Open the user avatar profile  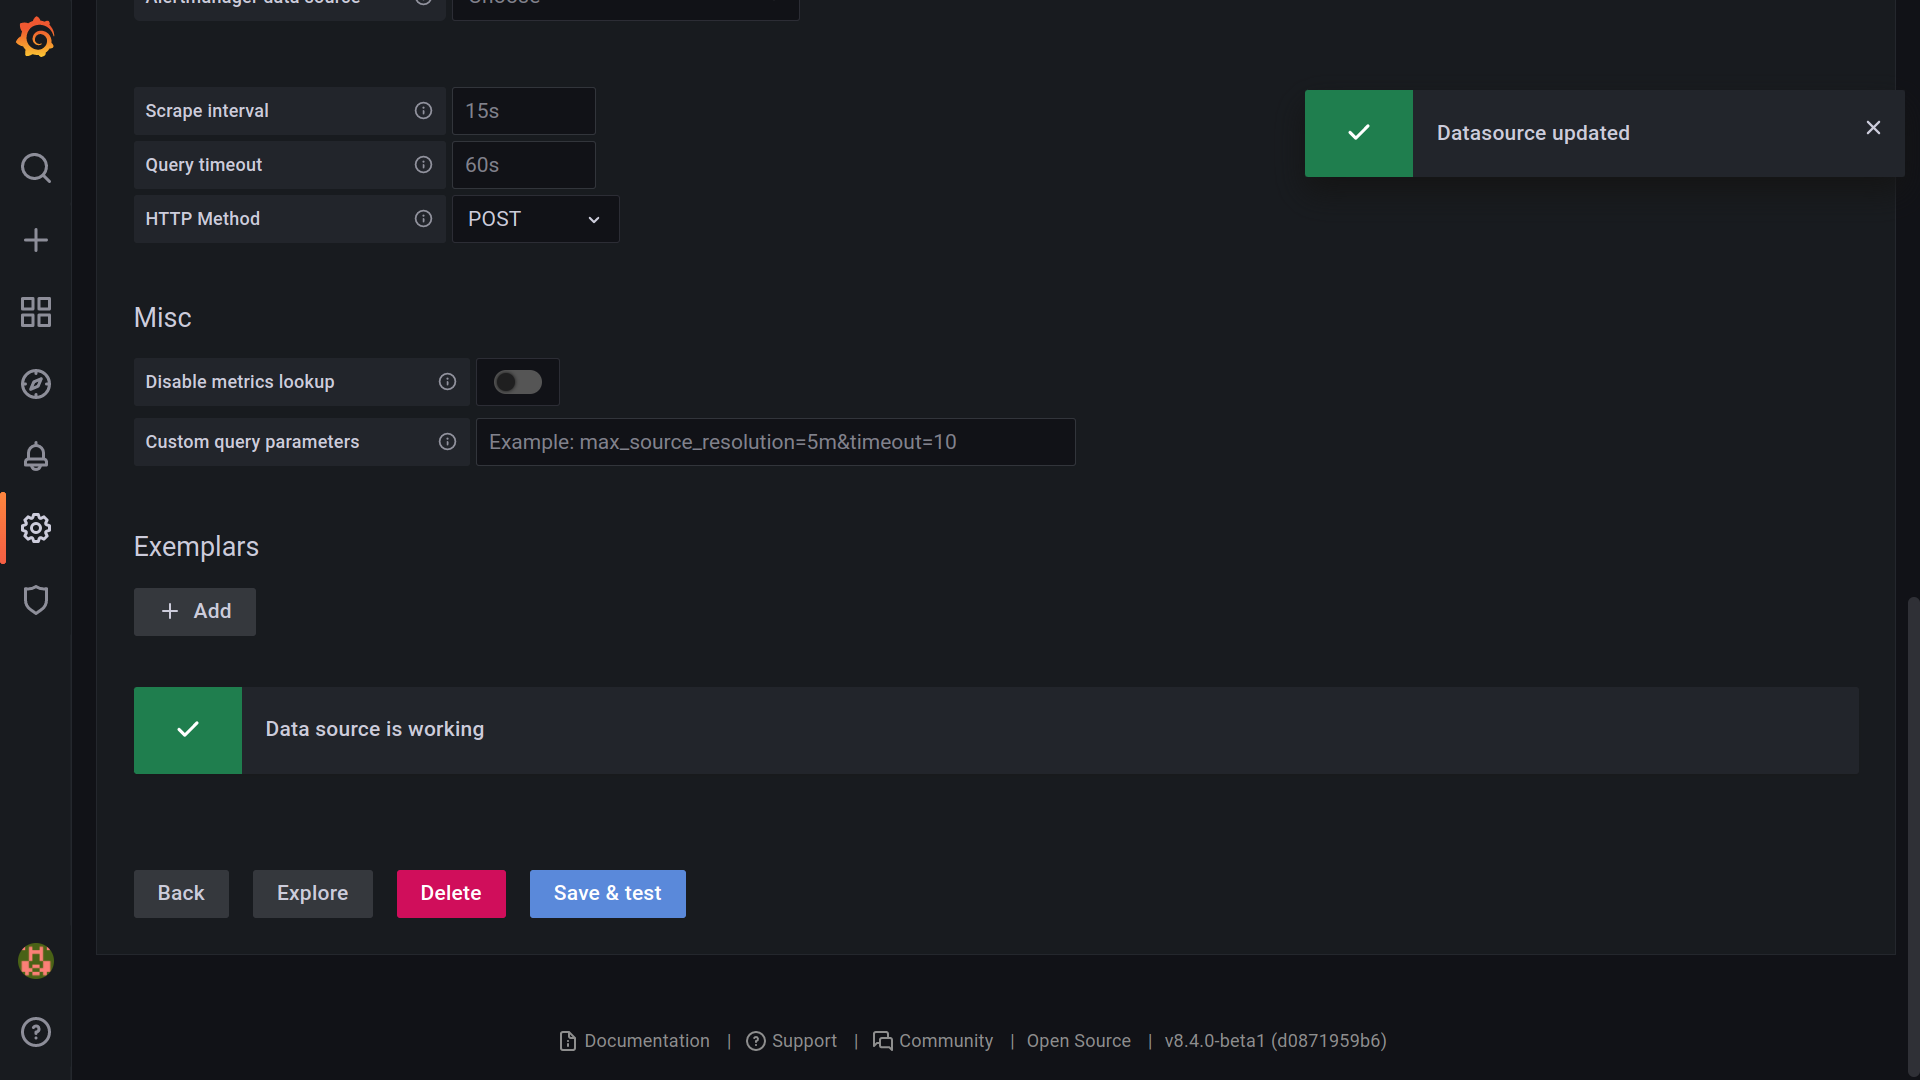pos(36,961)
